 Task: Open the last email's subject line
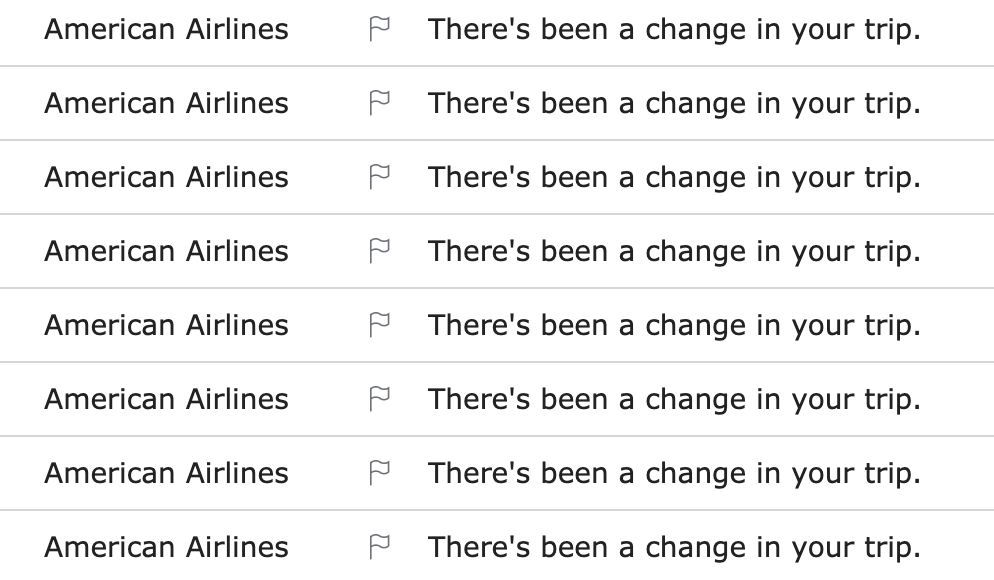click(x=674, y=548)
